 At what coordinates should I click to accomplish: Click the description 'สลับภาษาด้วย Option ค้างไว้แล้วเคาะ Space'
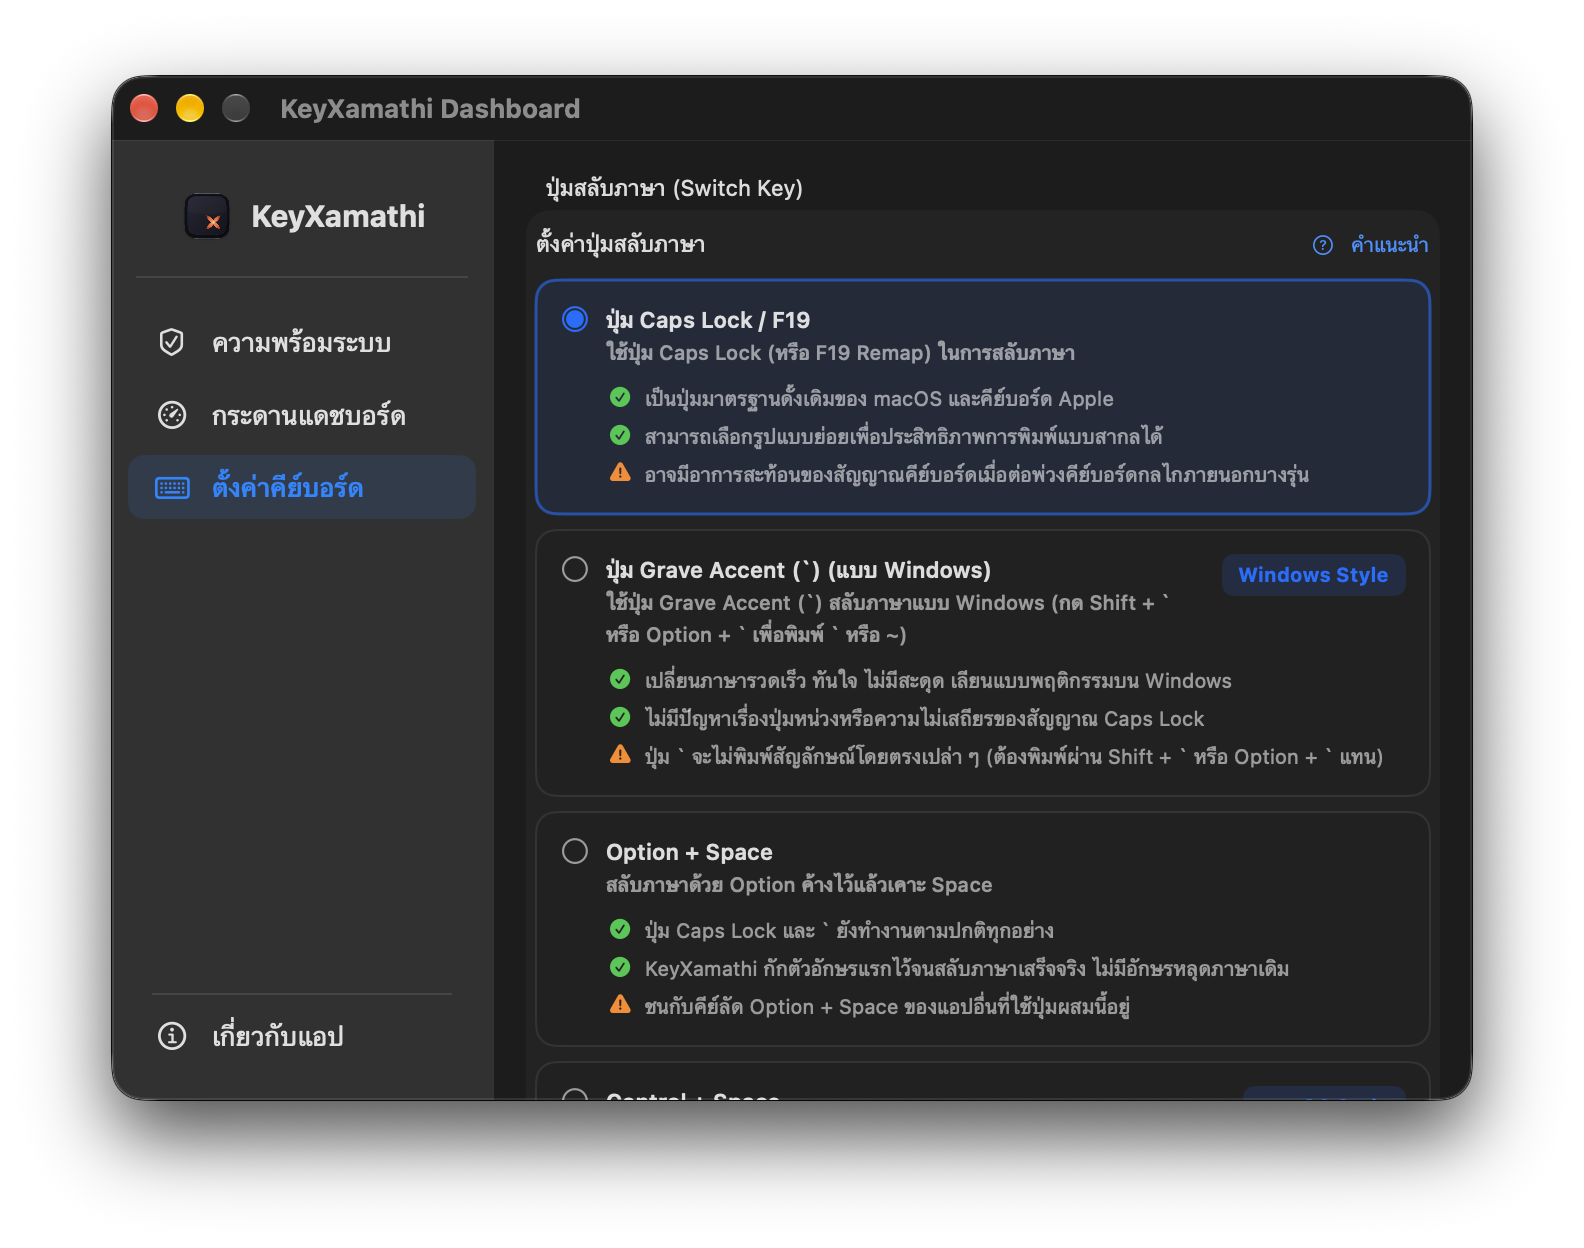click(x=799, y=885)
